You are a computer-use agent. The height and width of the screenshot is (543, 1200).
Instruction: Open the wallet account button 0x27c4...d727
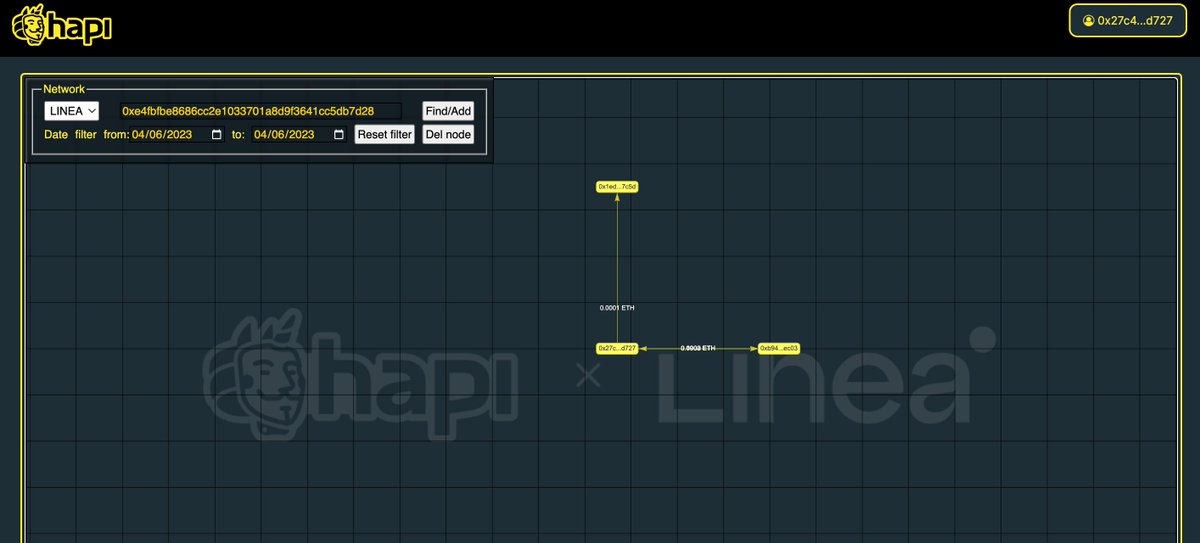[x=1128, y=20]
